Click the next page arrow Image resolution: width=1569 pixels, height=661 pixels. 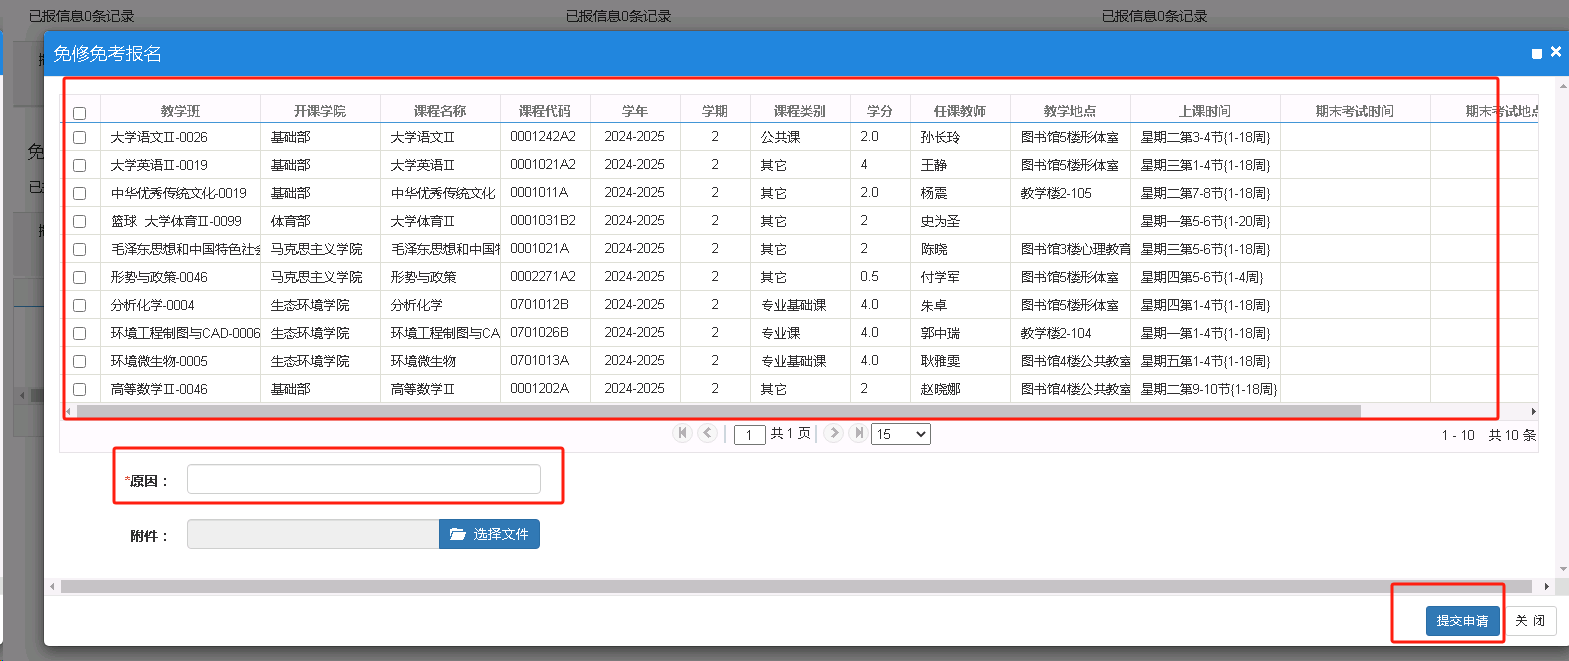[834, 433]
